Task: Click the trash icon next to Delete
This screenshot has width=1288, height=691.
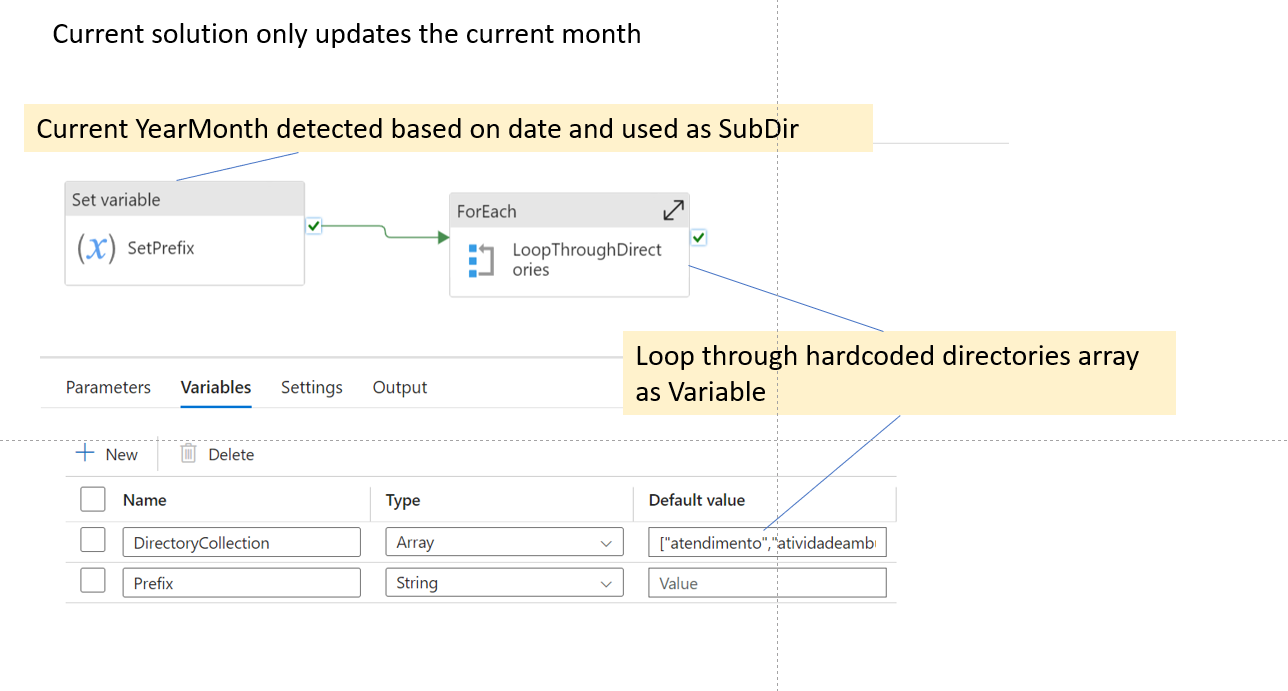Action: [187, 454]
